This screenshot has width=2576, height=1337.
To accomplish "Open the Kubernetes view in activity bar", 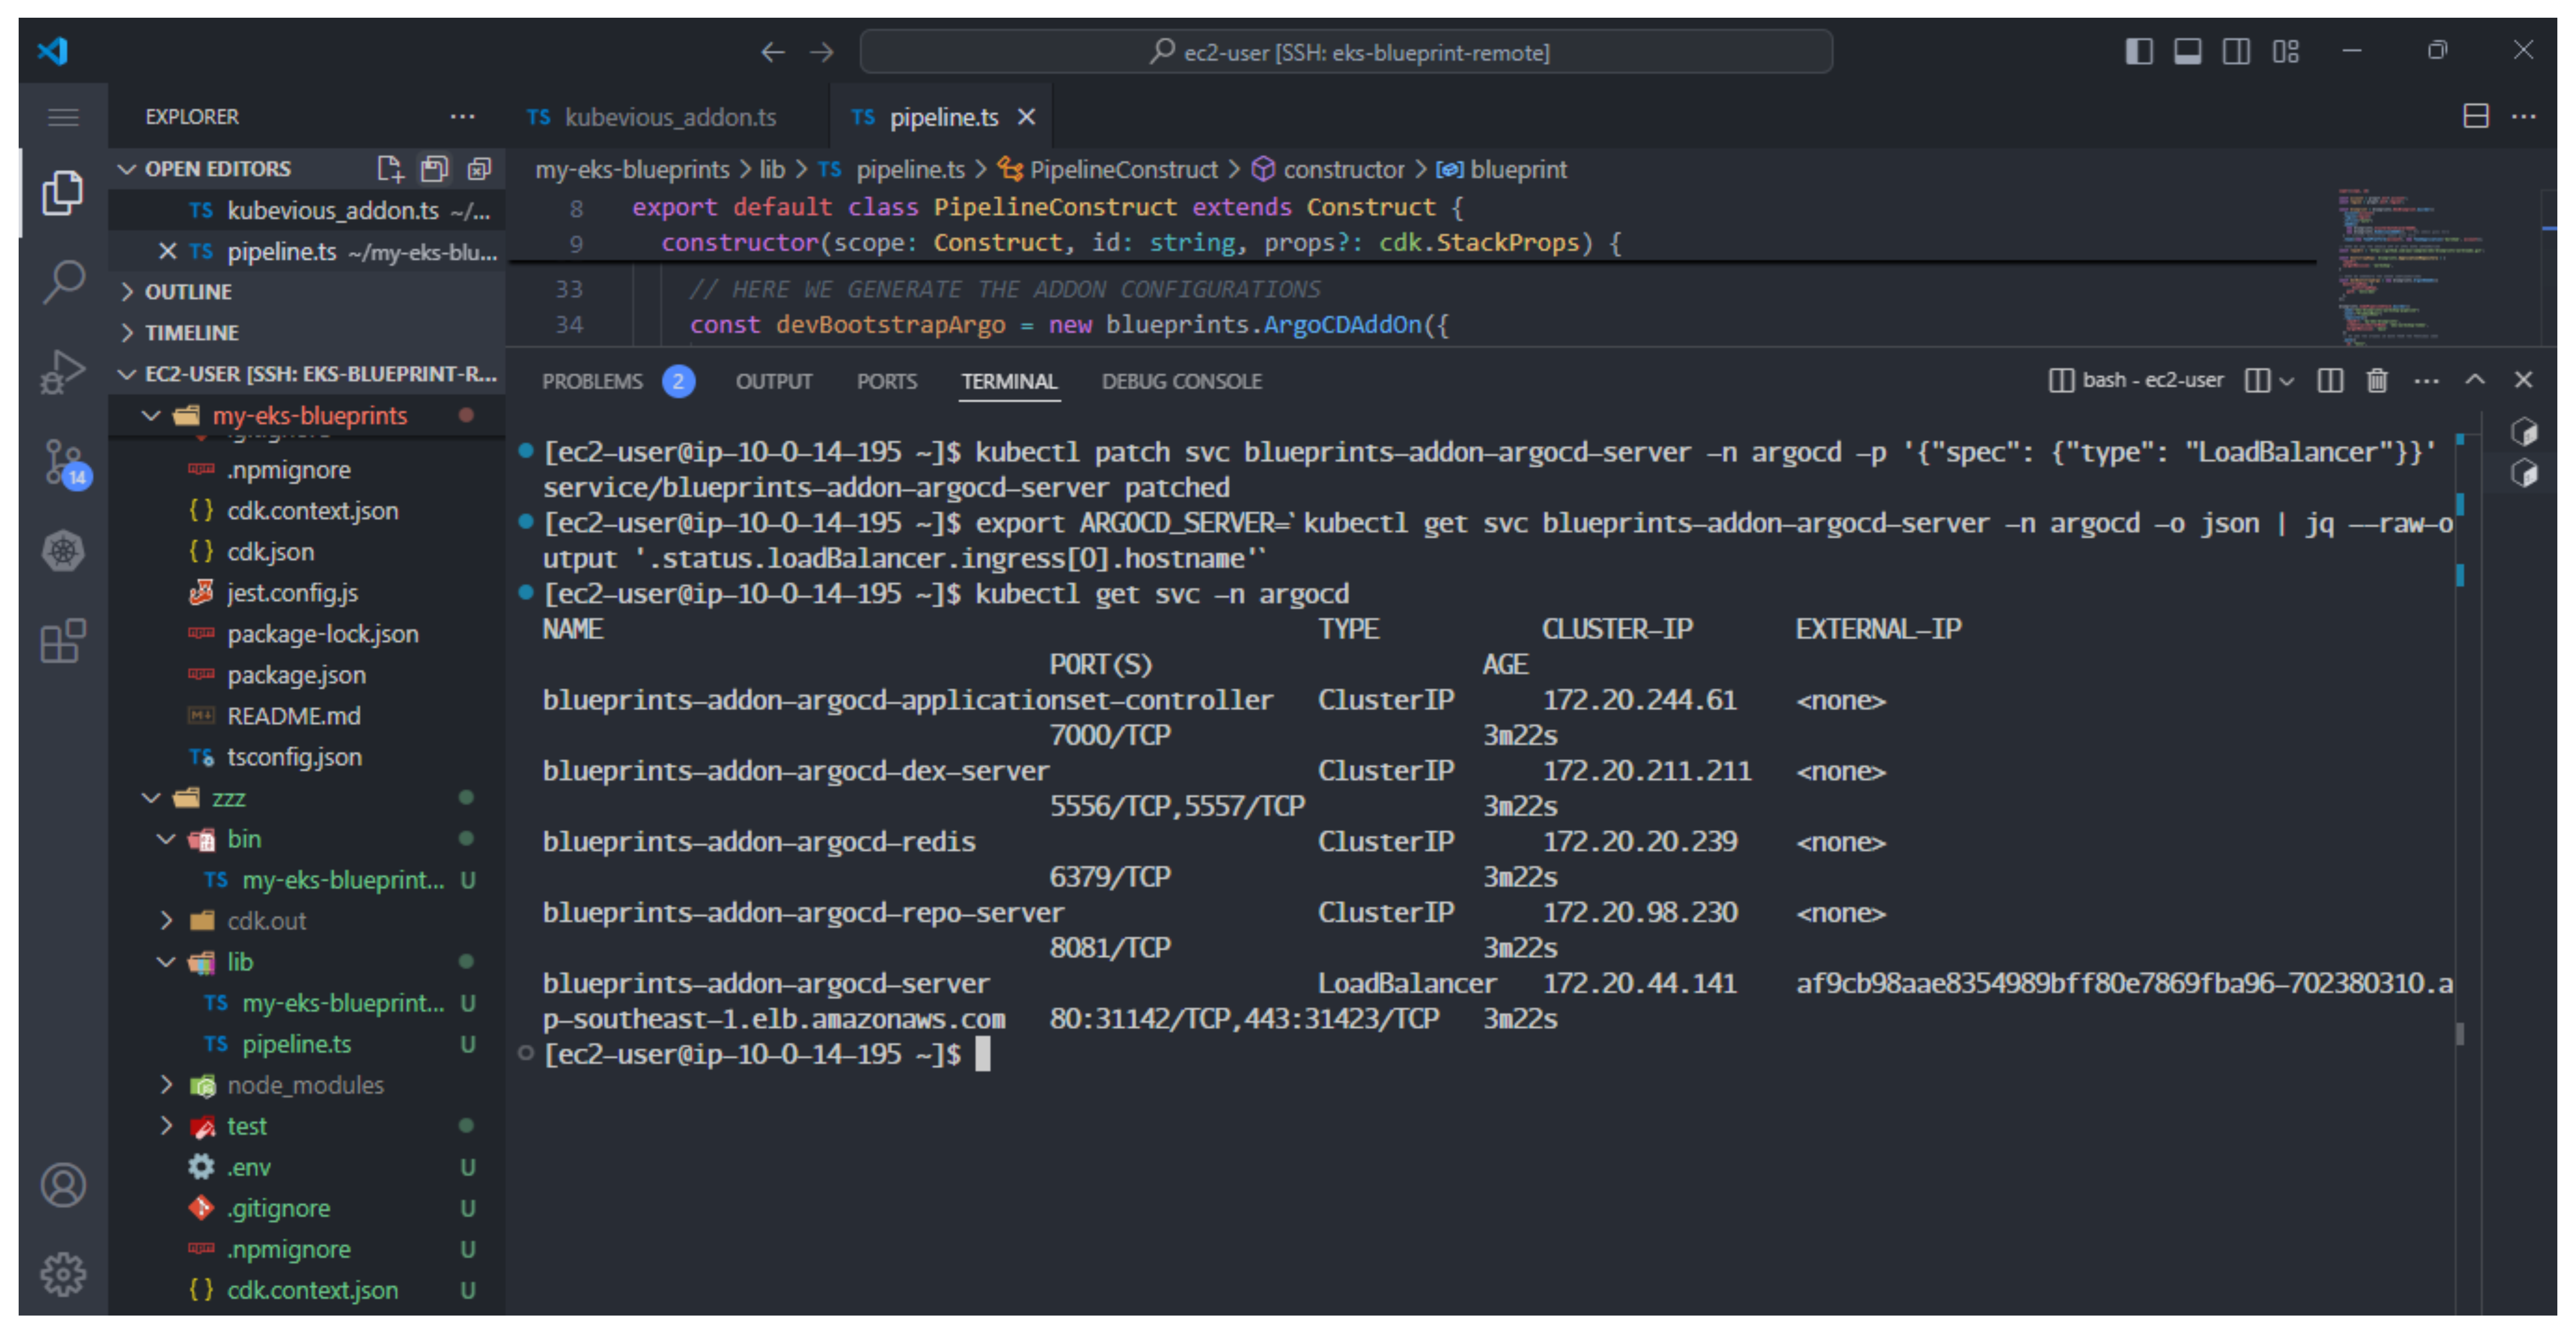I will pyautogui.click(x=64, y=551).
